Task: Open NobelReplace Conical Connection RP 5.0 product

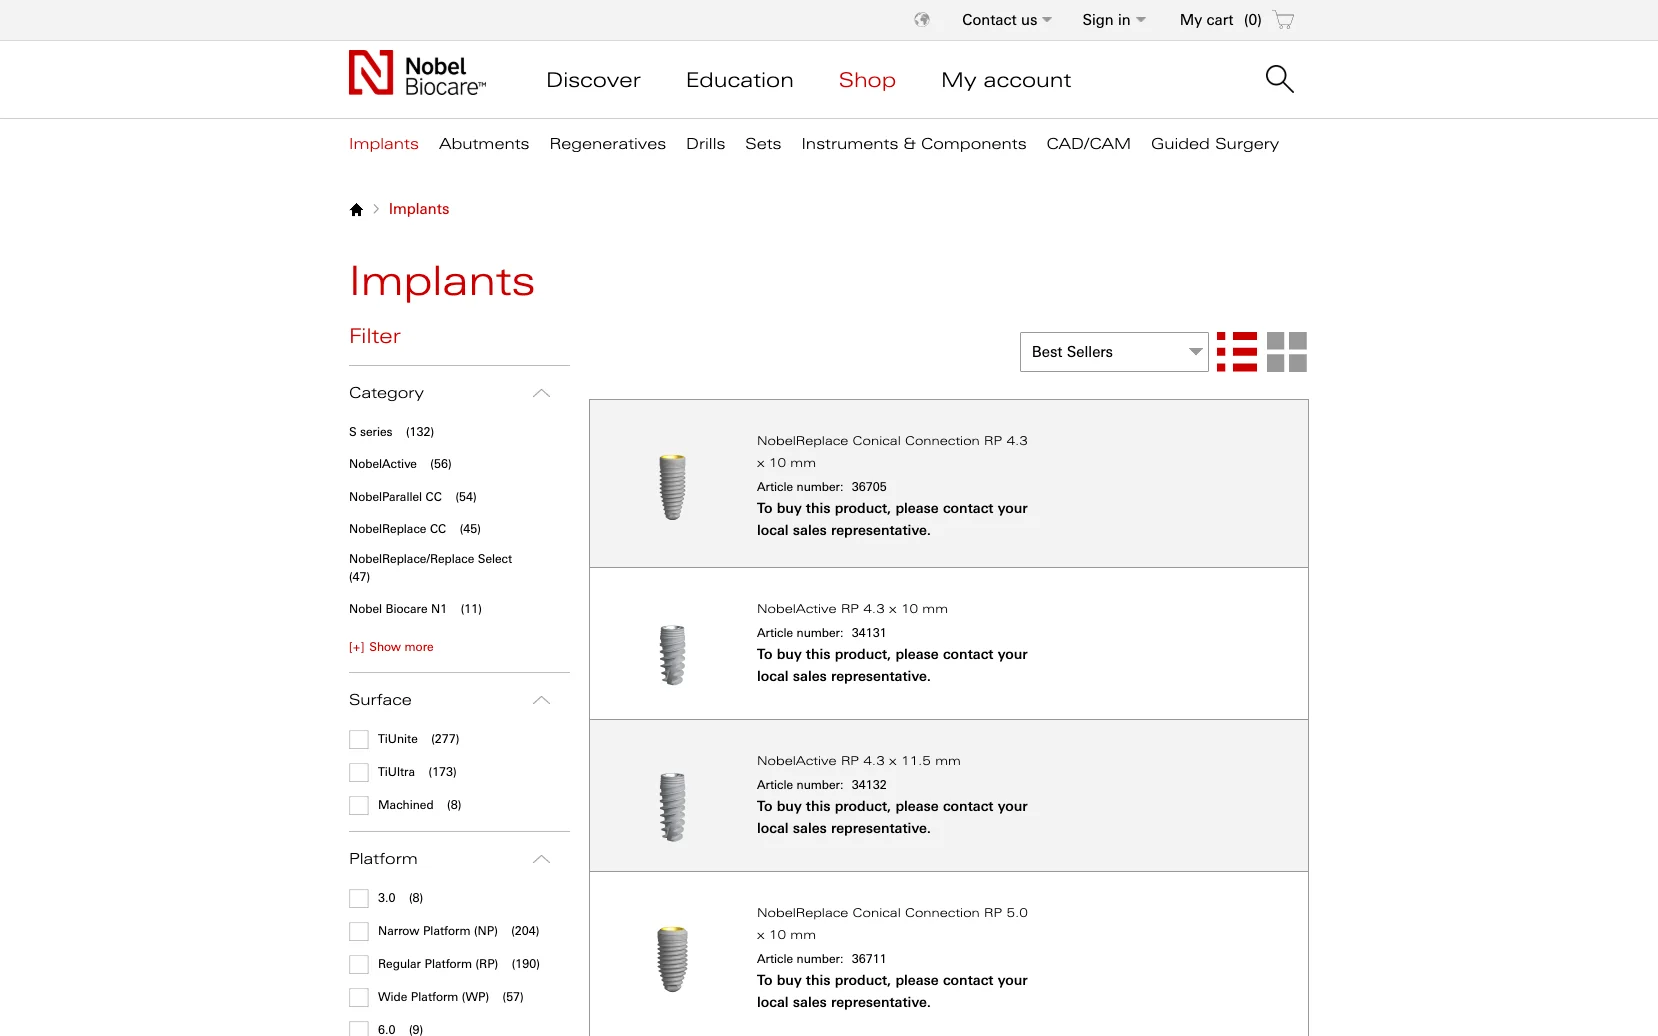Action: [x=892, y=923]
